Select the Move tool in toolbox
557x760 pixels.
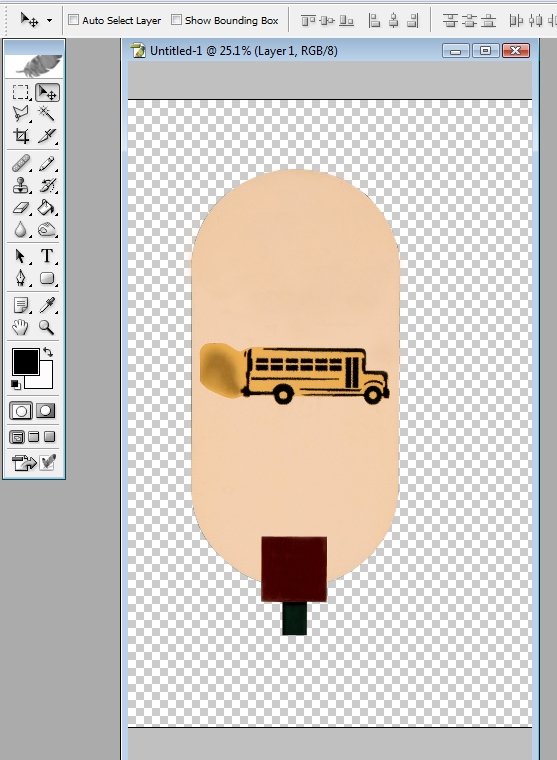click(x=47, y=92)
